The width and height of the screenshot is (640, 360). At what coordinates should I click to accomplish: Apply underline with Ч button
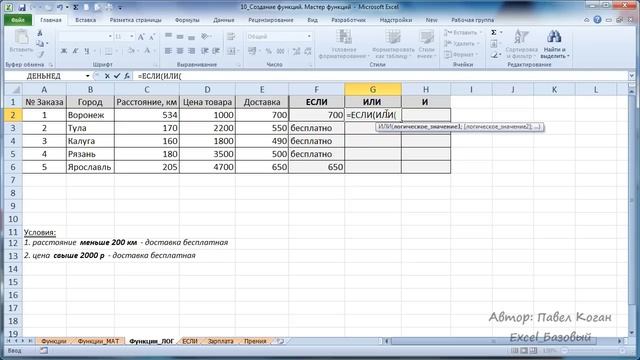87,51
